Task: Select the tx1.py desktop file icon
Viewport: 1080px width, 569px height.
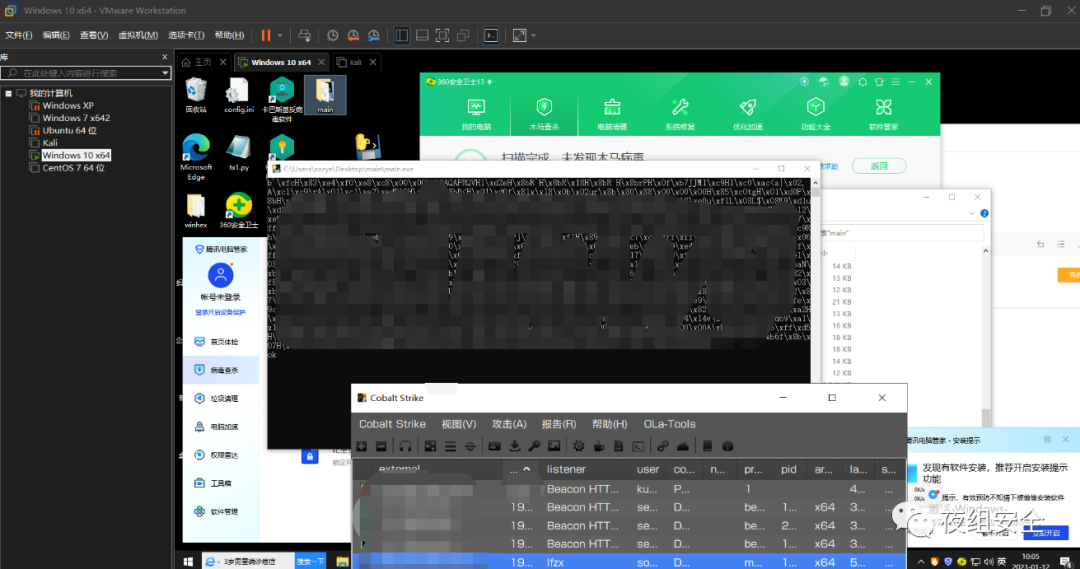Action: click(x=239, y=153)
